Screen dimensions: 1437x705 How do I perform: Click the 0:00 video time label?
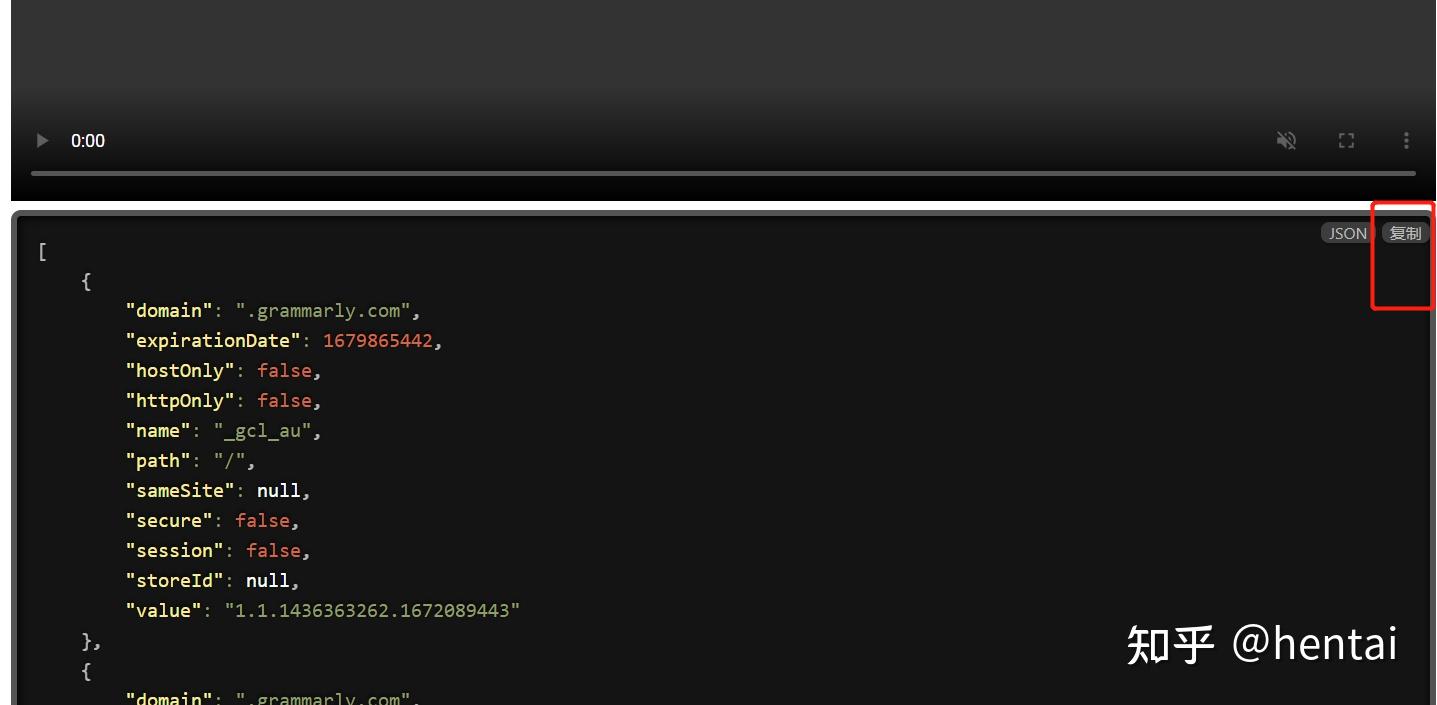[x=88, y=141]
